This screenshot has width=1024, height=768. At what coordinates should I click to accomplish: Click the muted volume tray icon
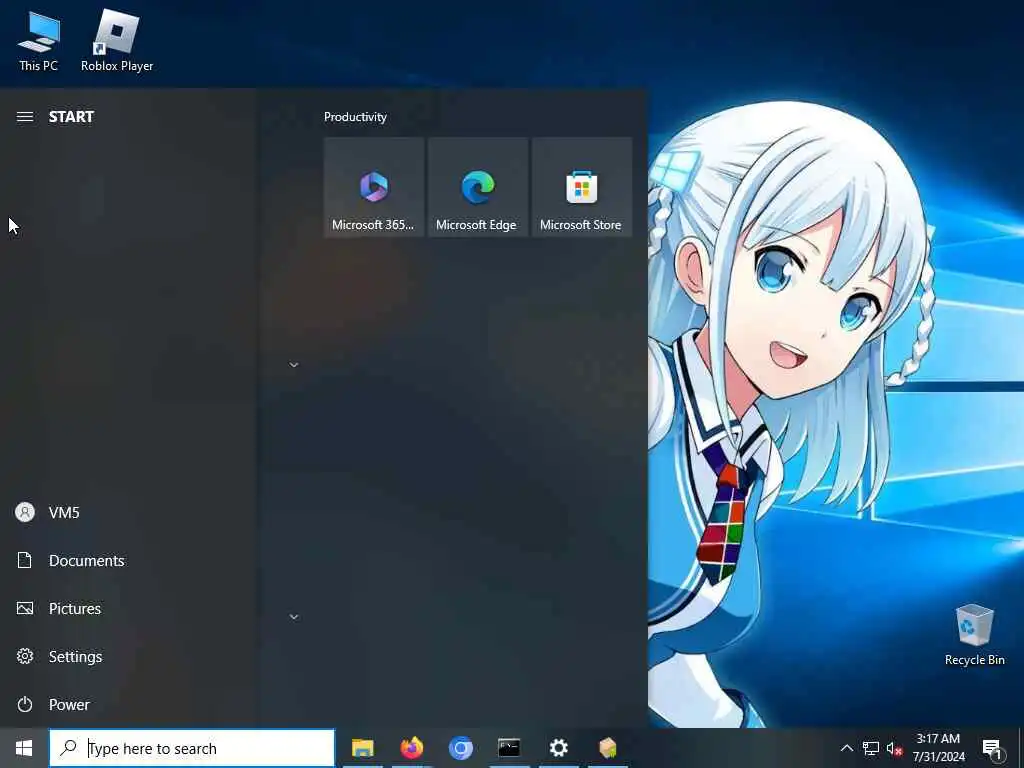(895, 749)
